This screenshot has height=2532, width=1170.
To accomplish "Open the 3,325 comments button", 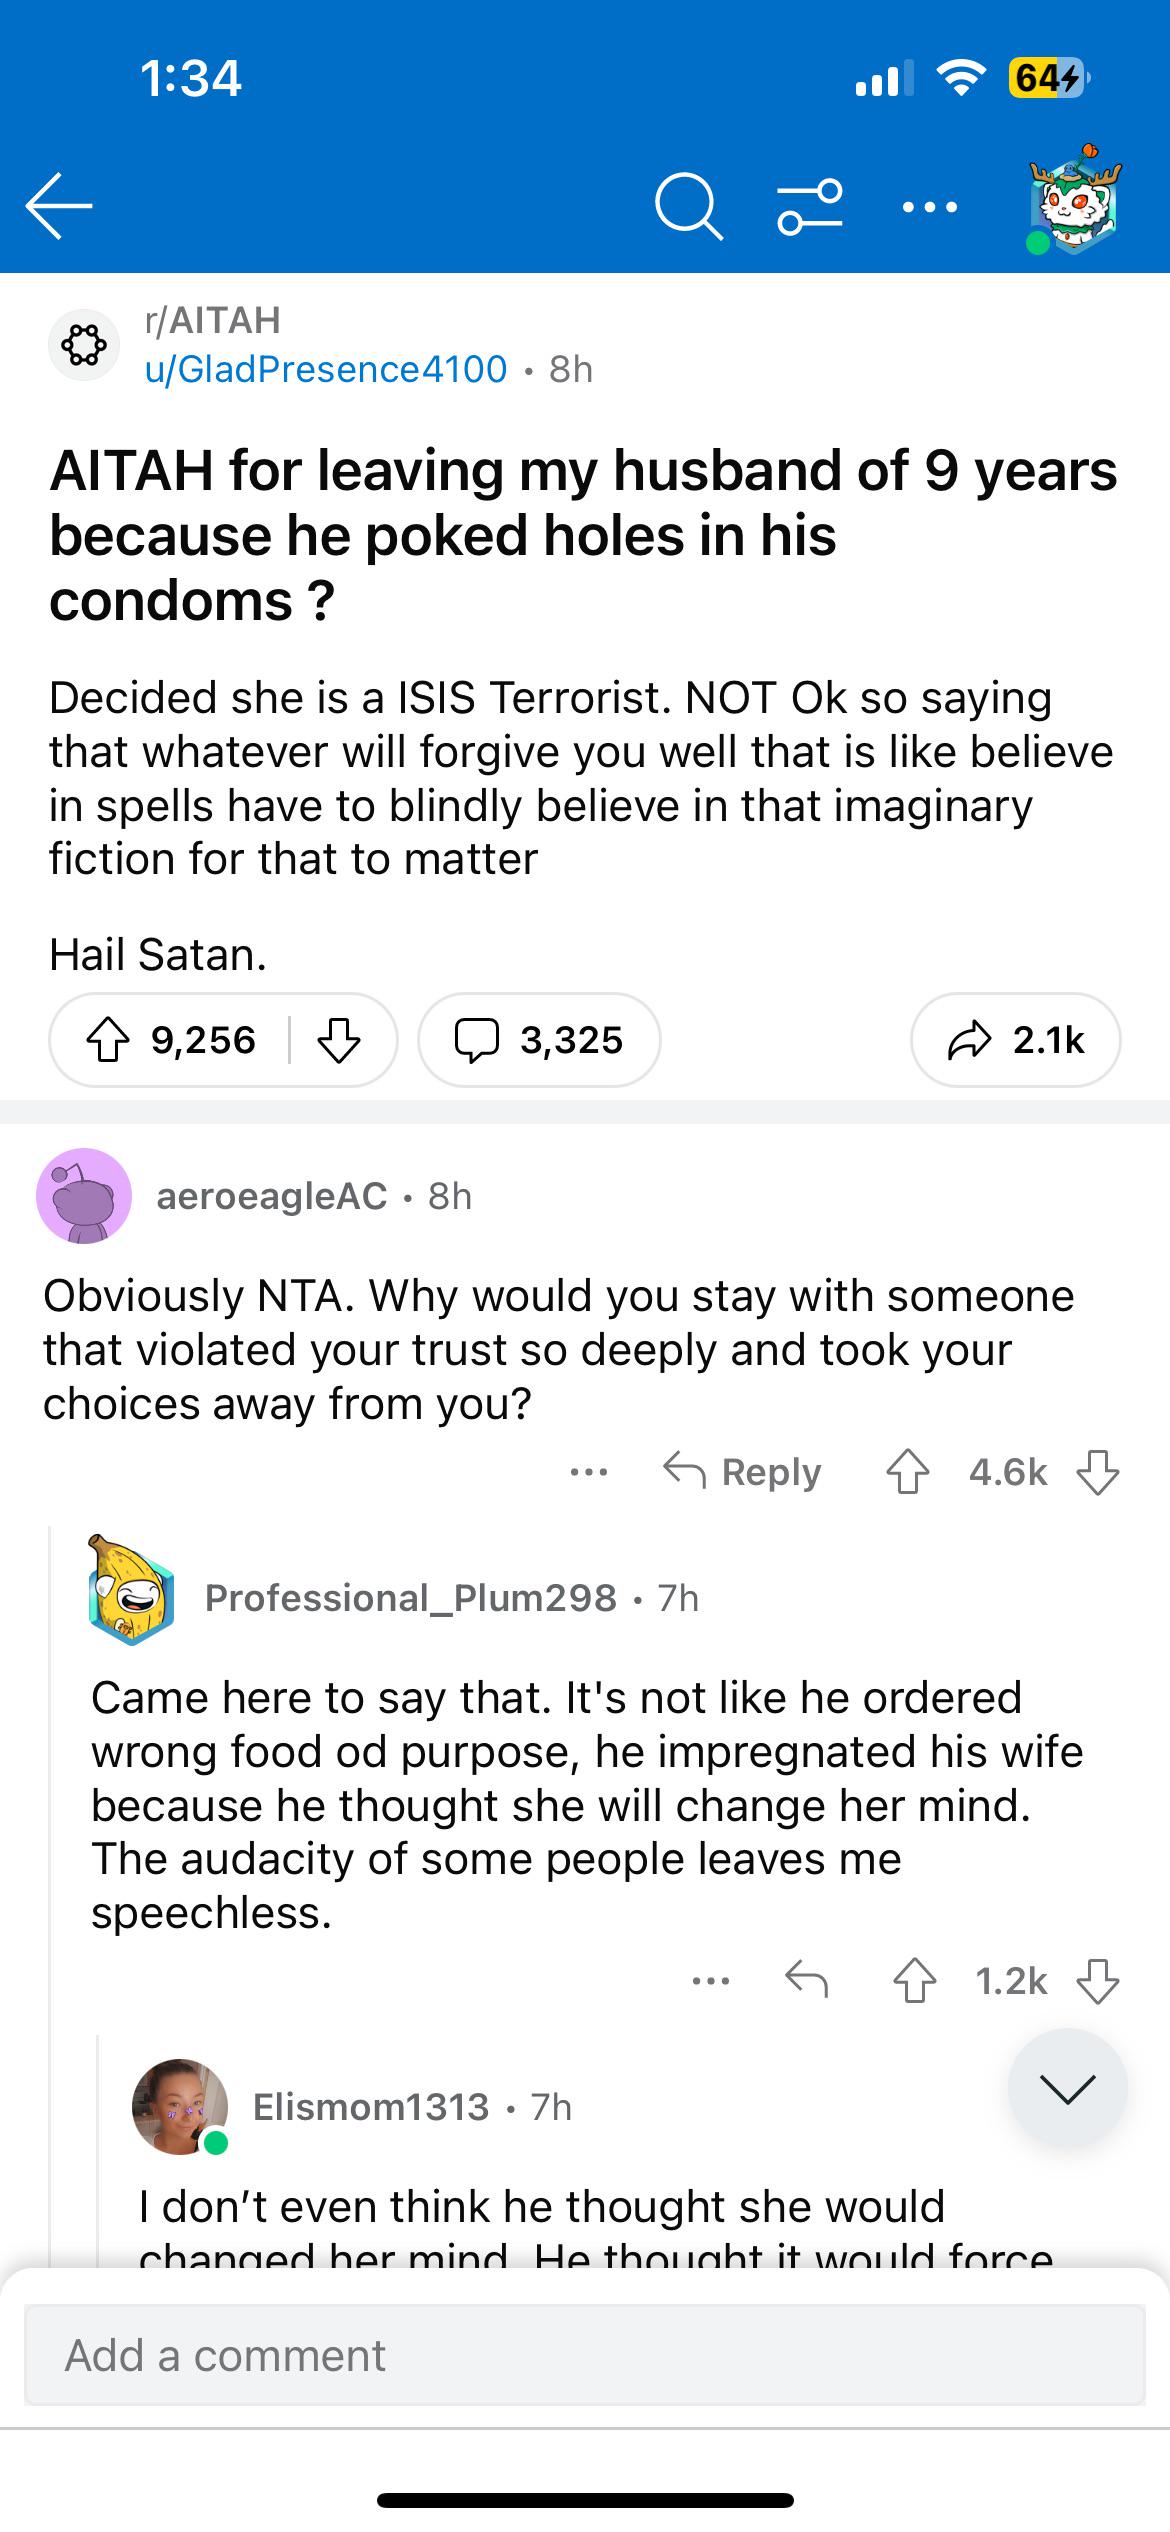I will [x=540, y=1040].
